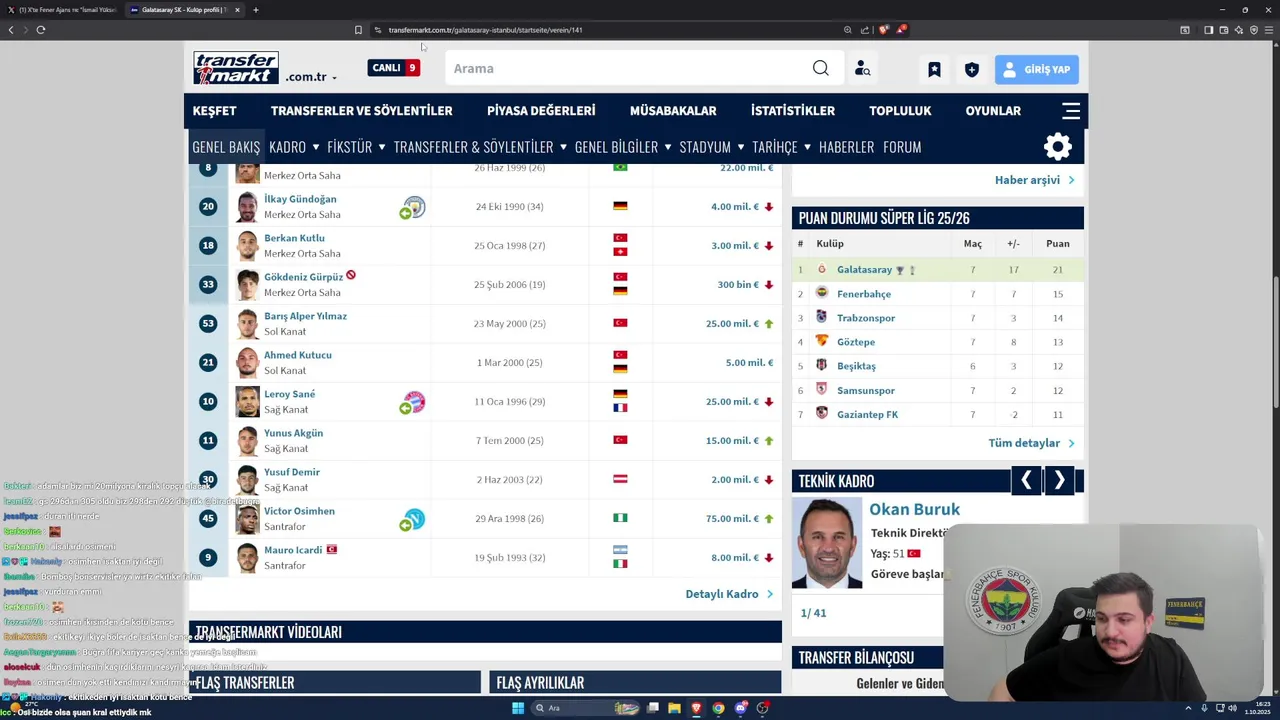Open Chrome from the taskbar
Viewport: 1280px width, 720px height.
click(718, 708)
